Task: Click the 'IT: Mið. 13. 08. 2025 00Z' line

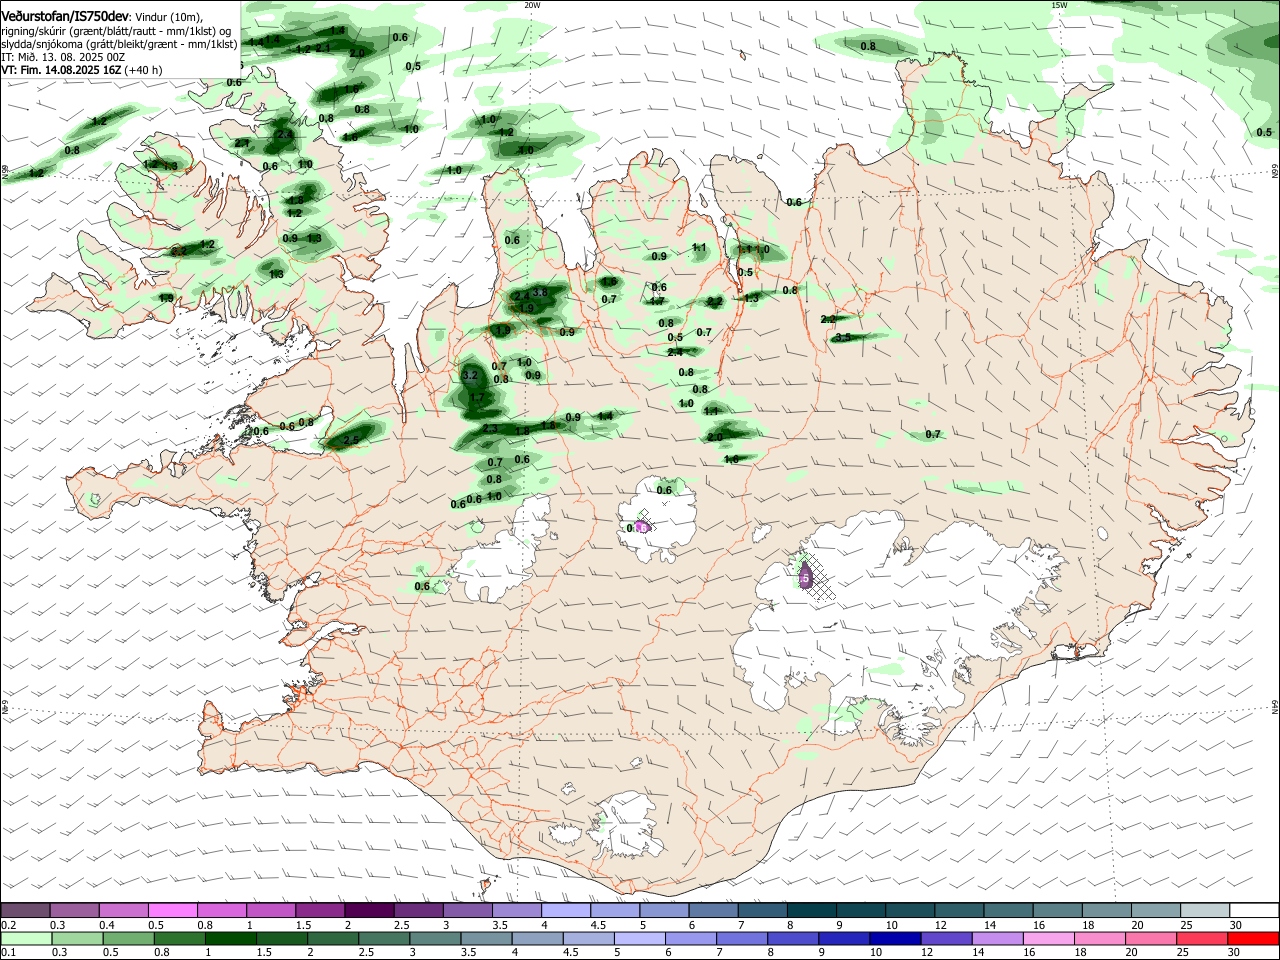Action: pos(62,57)
